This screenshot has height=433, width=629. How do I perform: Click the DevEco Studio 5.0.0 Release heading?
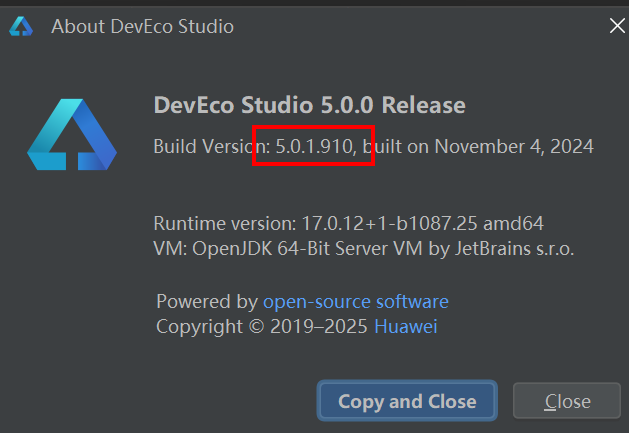point(309,105)
